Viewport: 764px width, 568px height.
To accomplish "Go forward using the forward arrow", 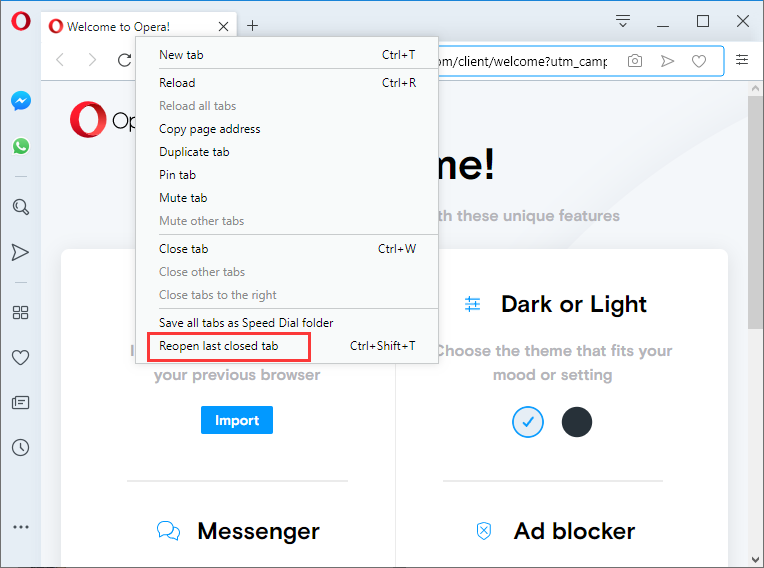I will tap(92, 60).
